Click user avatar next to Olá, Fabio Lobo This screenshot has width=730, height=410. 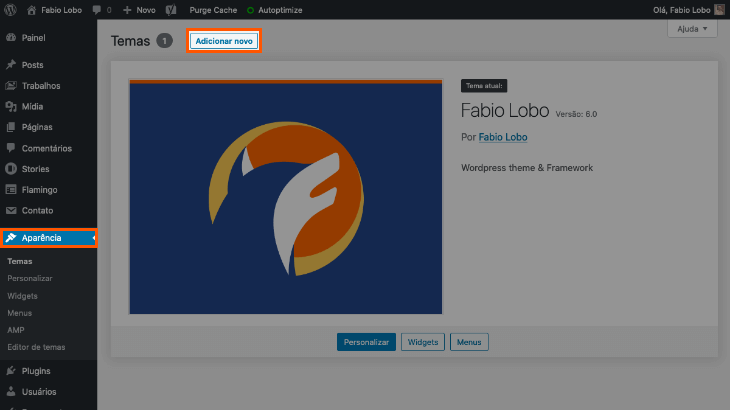720,9
